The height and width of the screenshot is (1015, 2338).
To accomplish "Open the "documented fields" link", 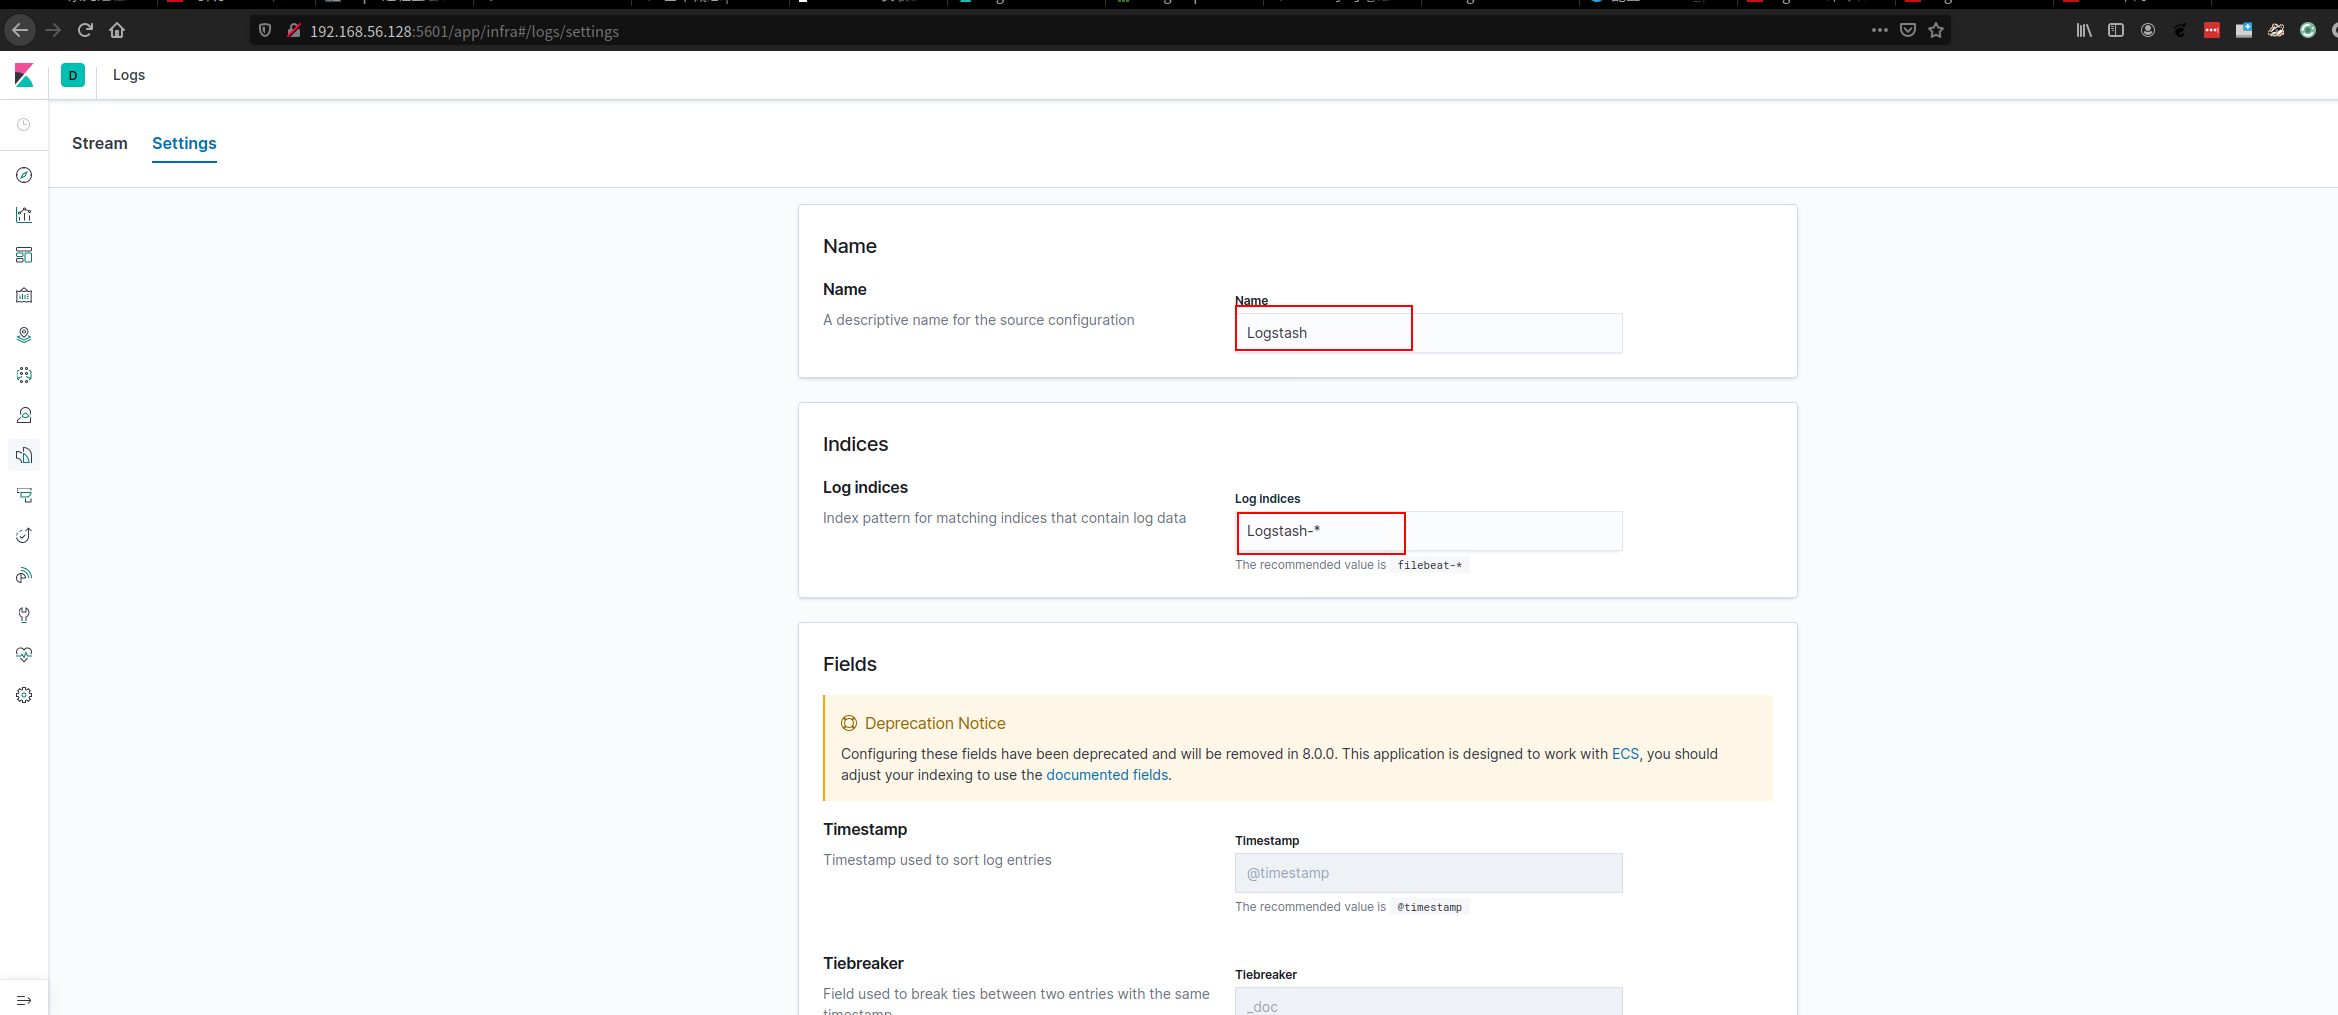I will [1107, 775].
